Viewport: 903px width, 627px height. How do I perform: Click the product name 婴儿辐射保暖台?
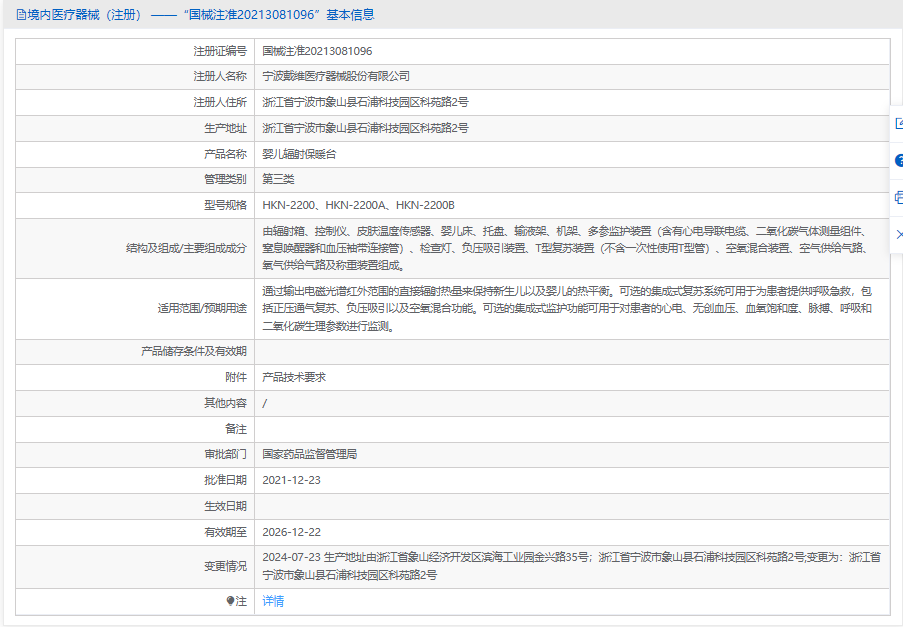click(x=299, y=154)
